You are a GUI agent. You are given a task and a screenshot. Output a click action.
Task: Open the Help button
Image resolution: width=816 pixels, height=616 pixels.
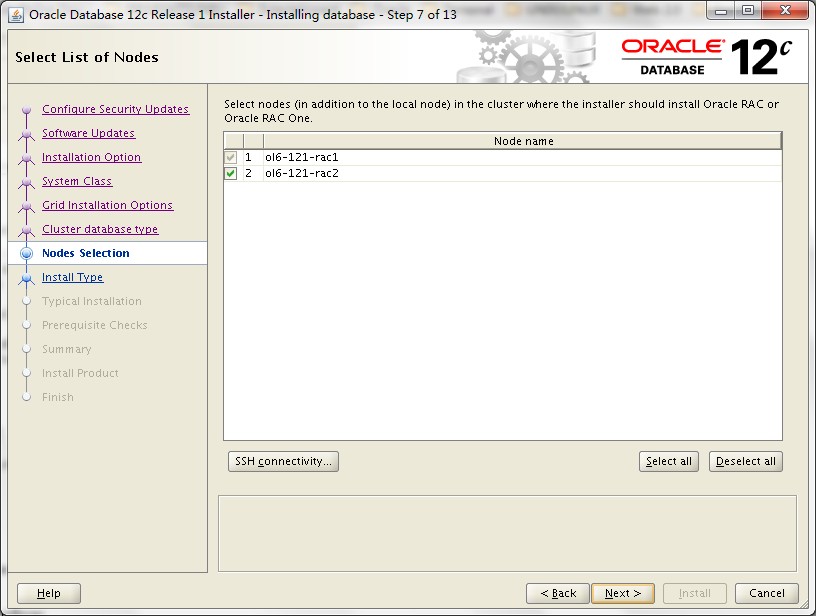coord(49,594)
